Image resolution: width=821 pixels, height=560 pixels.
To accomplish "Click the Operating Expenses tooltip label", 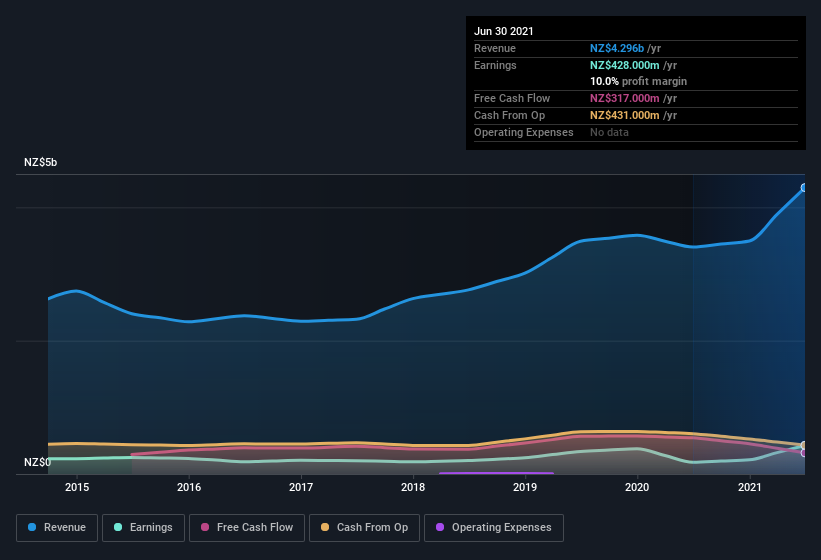I will pos(524,132).
